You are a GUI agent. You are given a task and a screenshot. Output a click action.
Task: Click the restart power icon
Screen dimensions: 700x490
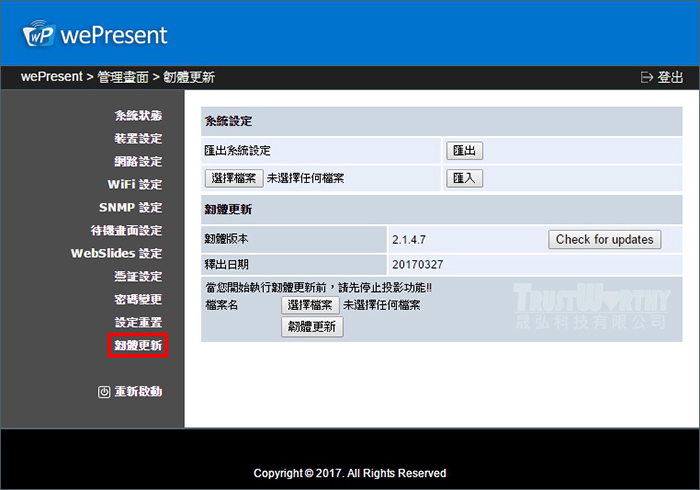click(104, 392)
